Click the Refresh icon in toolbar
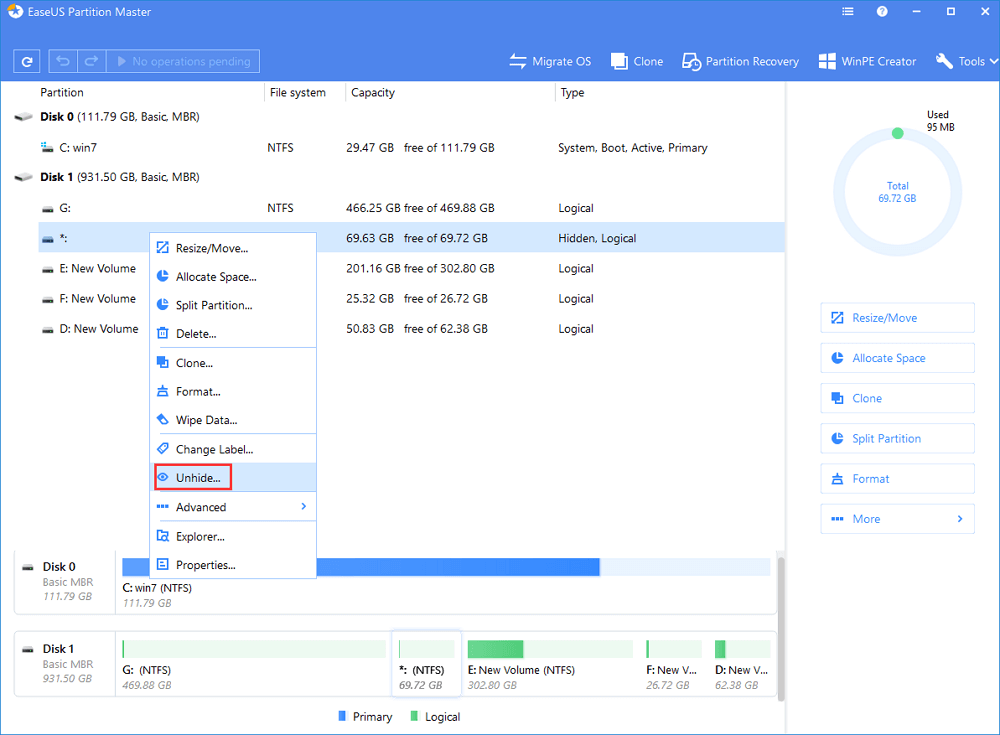The width and height of the screenshot is (1000, 735). [x=27, y=62]
